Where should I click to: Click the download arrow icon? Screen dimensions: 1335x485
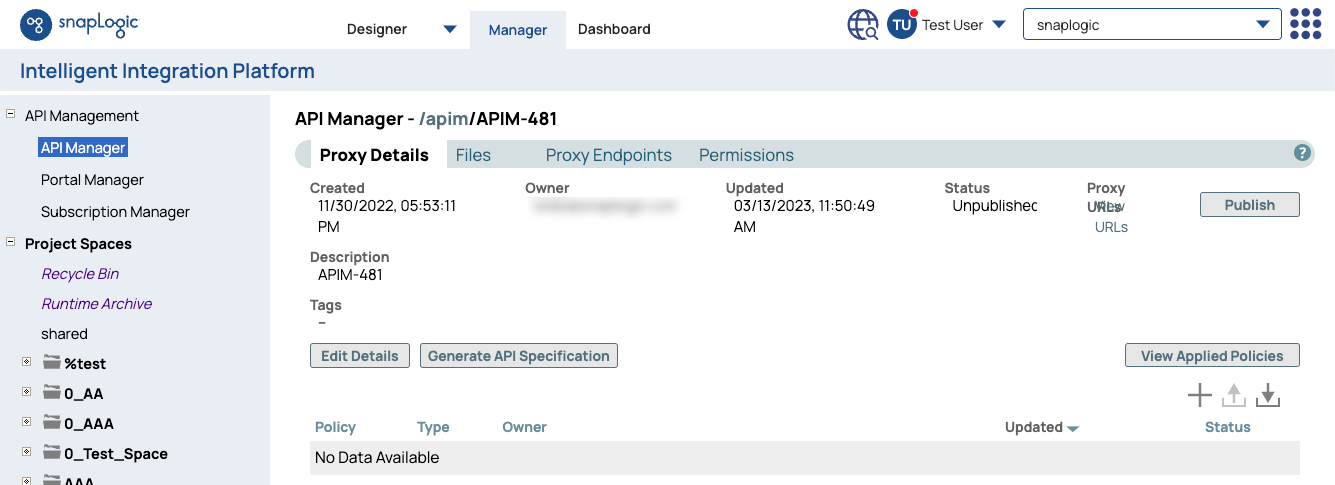click(1268, 395)
